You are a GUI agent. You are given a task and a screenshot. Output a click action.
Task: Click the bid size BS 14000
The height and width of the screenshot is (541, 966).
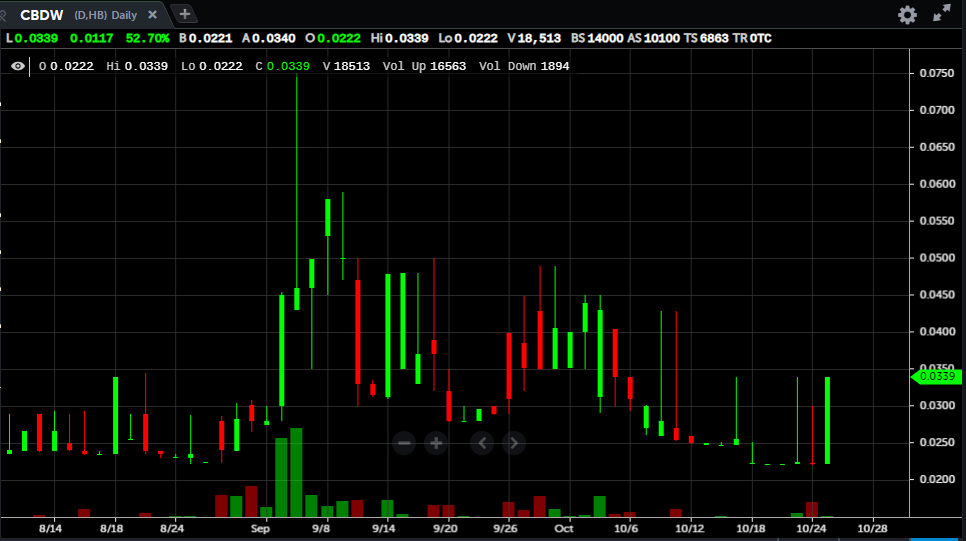pyautogui.click(x=597, y=38)
